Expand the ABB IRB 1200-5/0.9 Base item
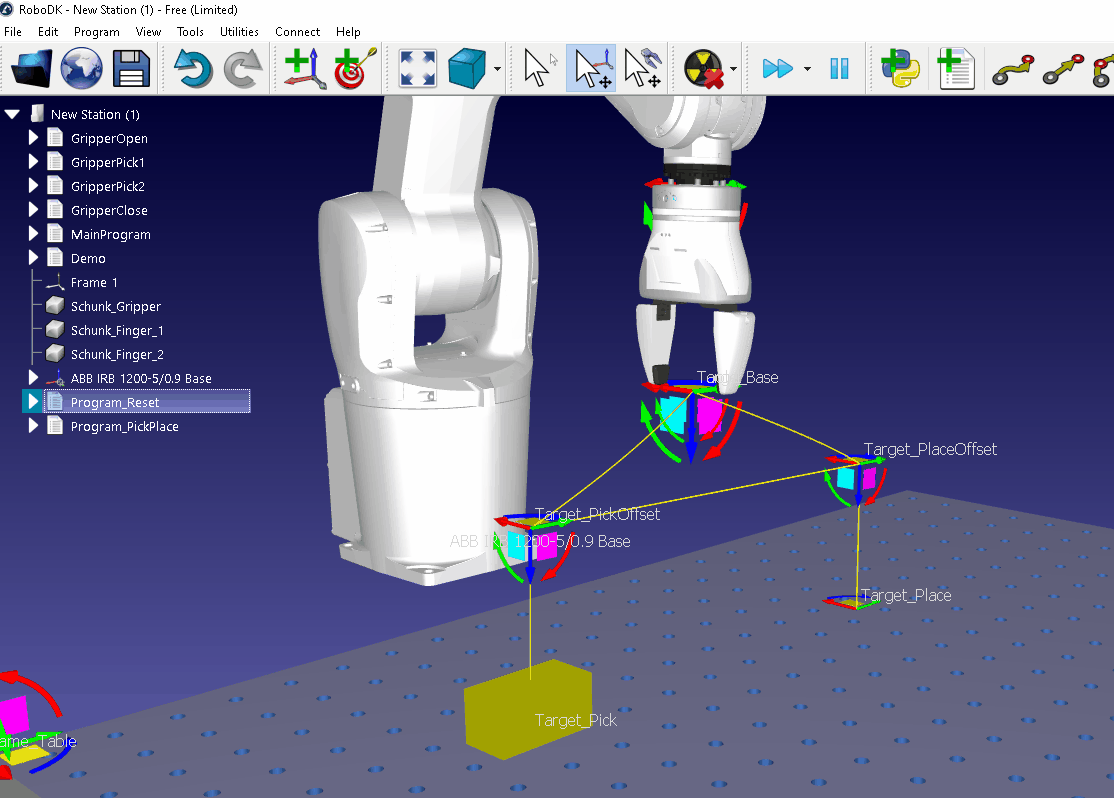 point(33,377)
